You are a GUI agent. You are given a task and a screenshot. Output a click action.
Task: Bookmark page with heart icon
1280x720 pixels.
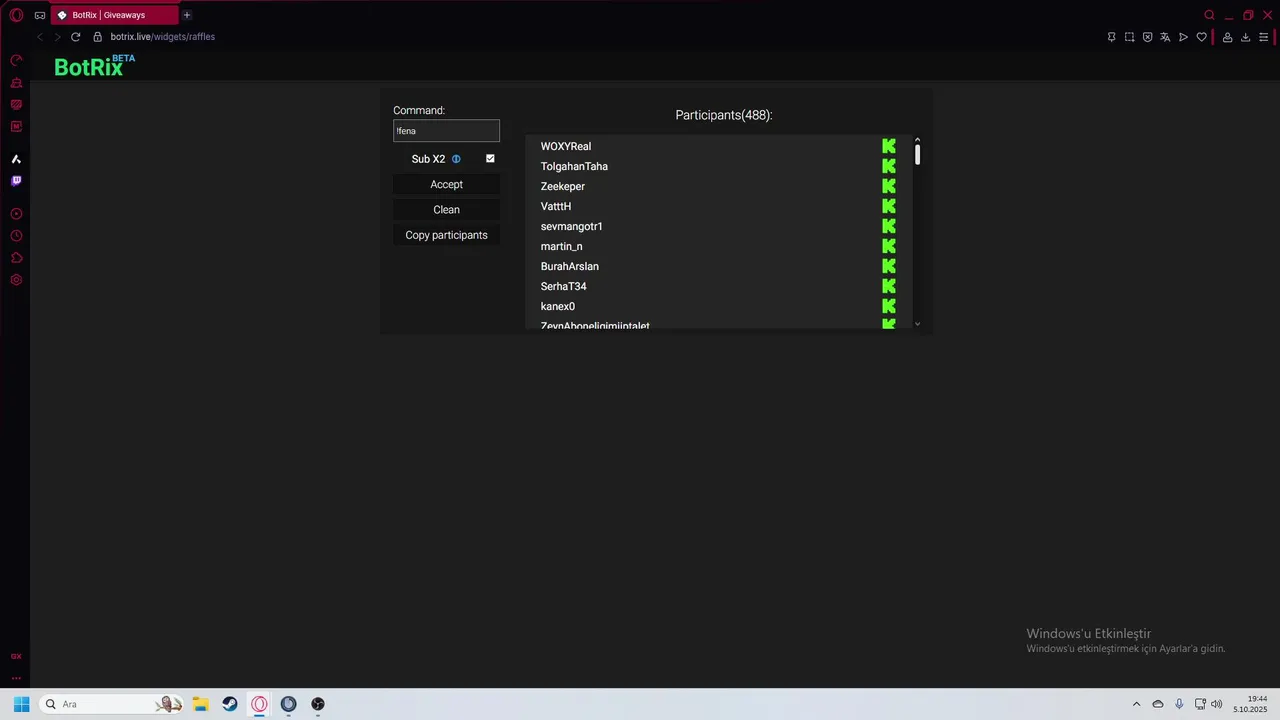[x=1201, y=37]
